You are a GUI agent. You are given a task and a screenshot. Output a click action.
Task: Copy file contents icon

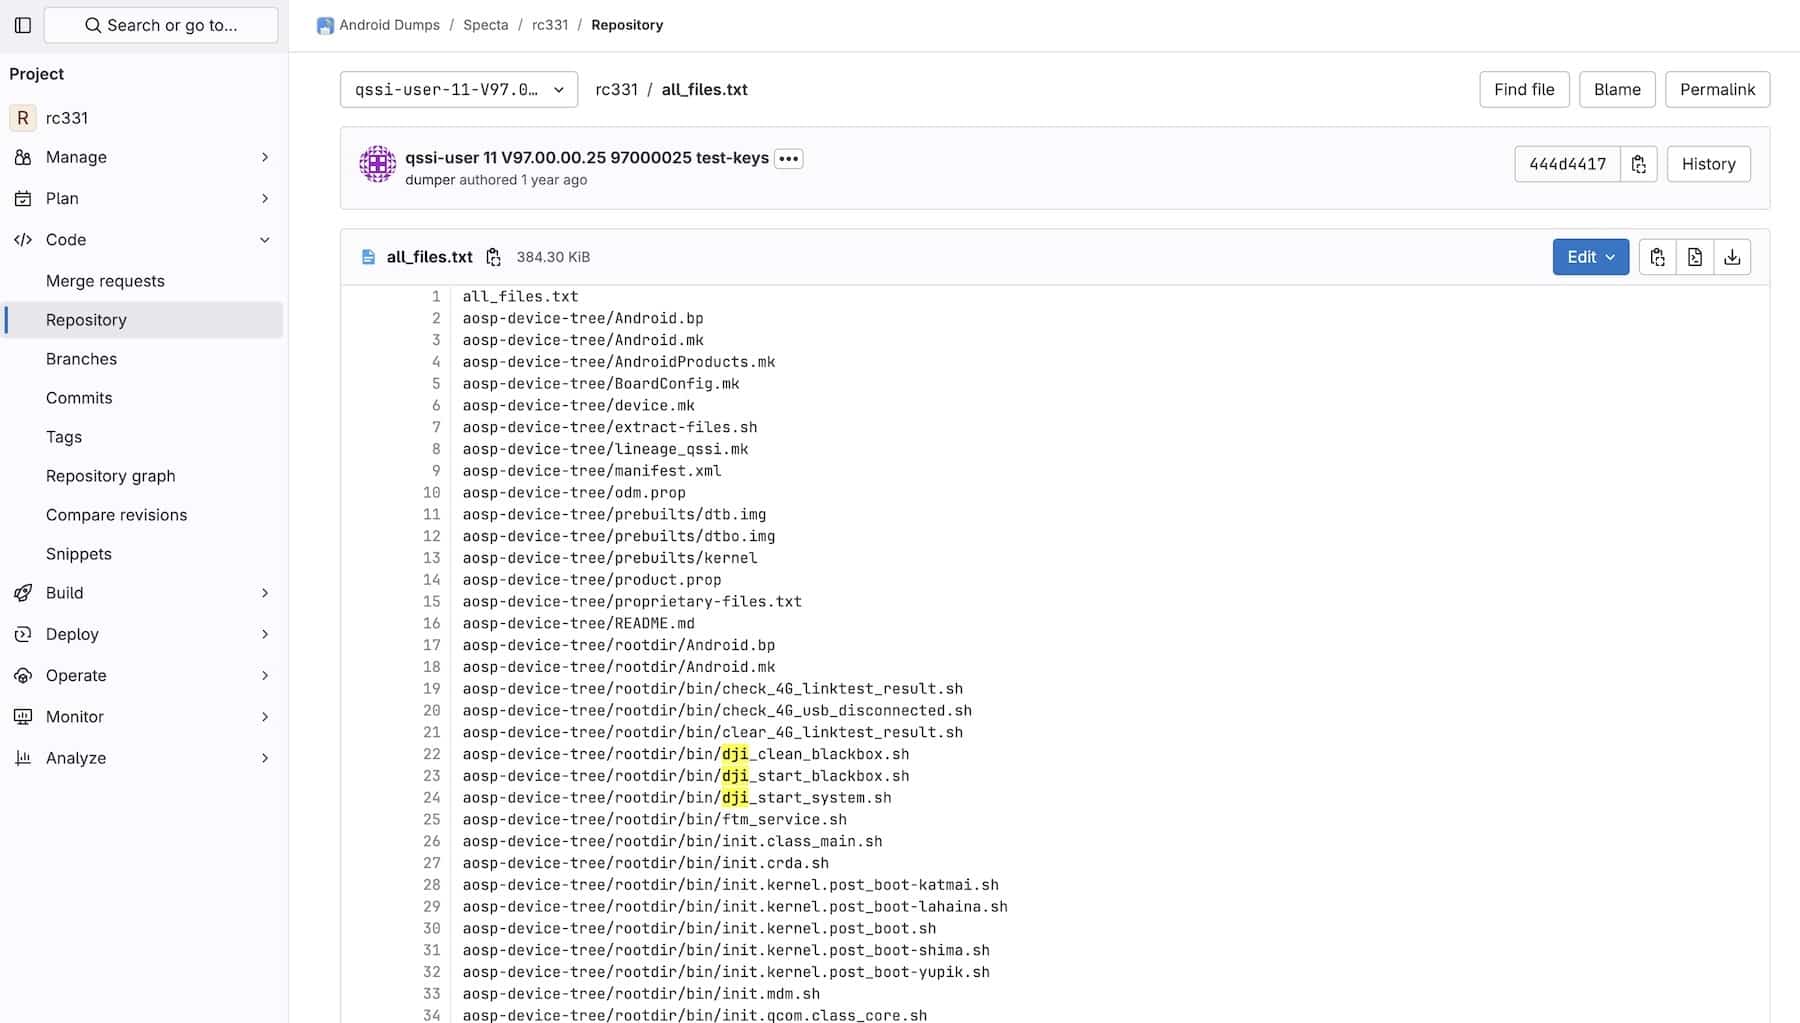[1657, 257]
